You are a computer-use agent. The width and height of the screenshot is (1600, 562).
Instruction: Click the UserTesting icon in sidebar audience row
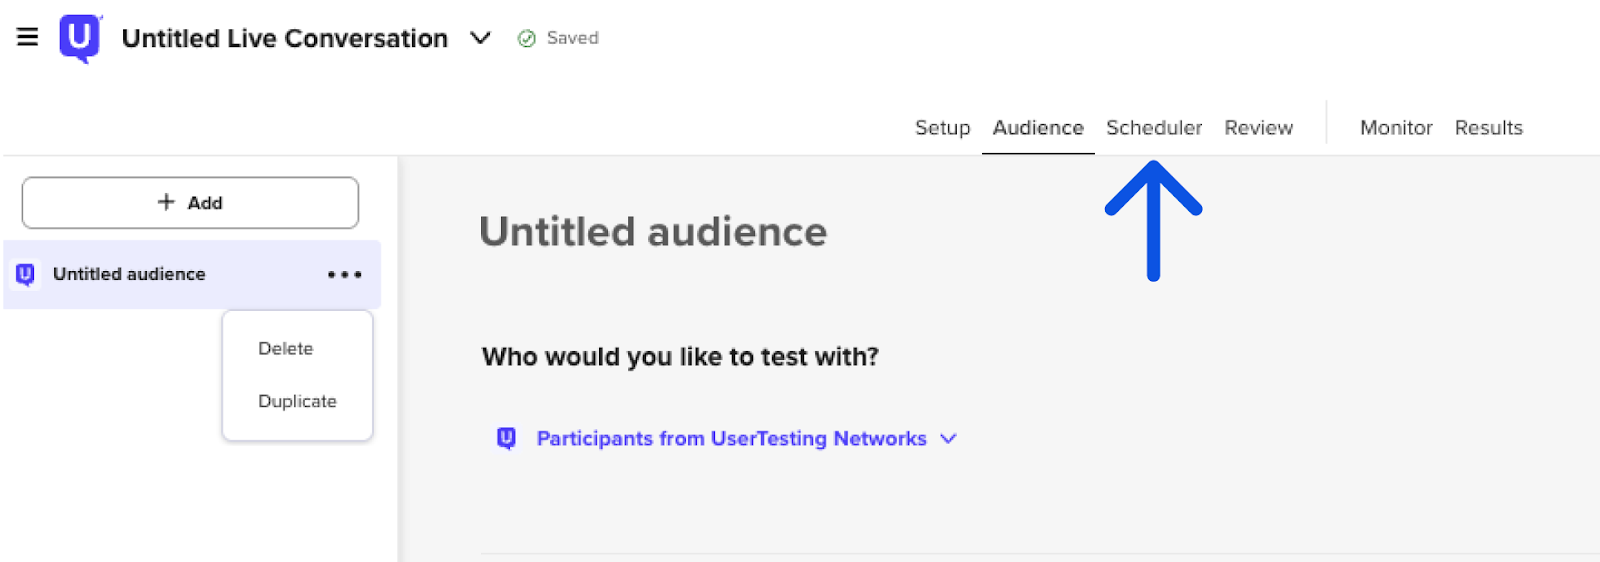26,274
